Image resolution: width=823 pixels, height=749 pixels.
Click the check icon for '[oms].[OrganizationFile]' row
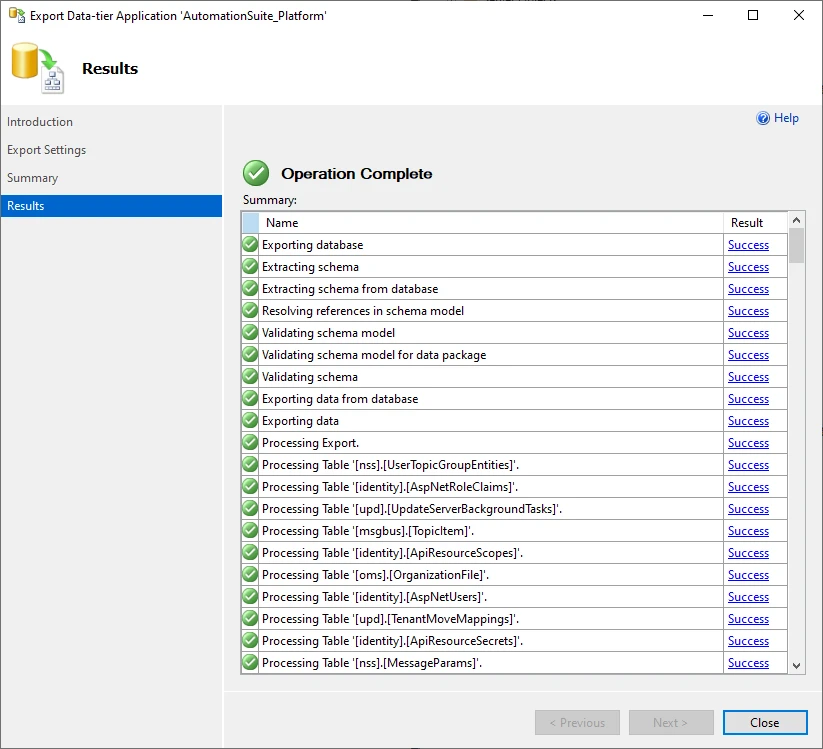coord(250,575)
